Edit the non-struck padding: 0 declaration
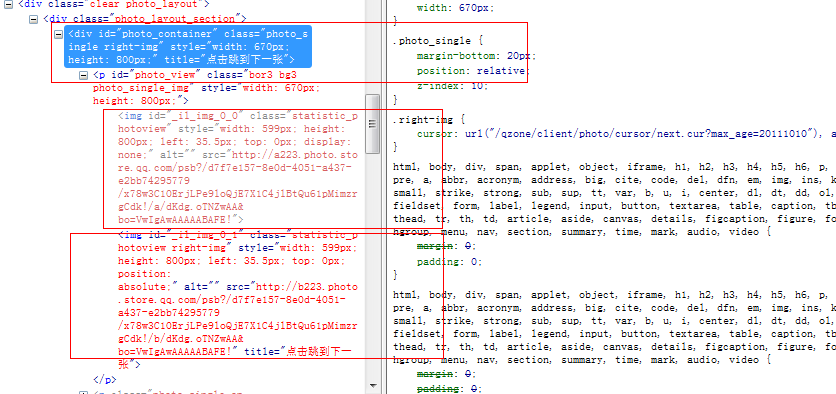 (449, 262)
